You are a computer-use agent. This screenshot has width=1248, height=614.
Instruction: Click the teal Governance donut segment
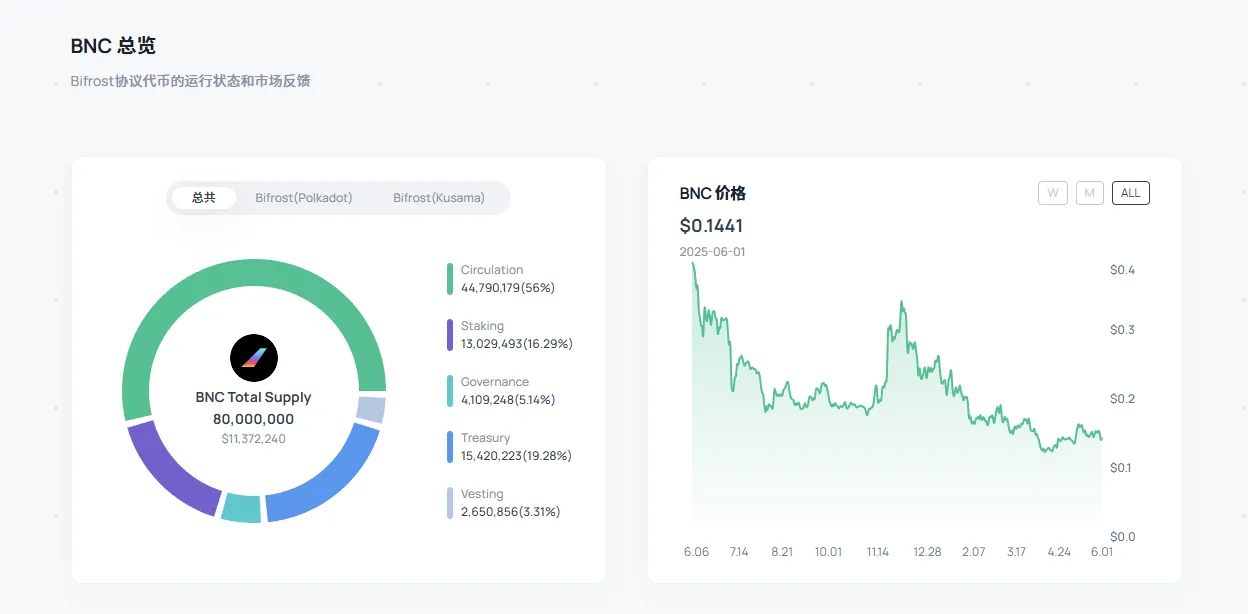[241, 508]
